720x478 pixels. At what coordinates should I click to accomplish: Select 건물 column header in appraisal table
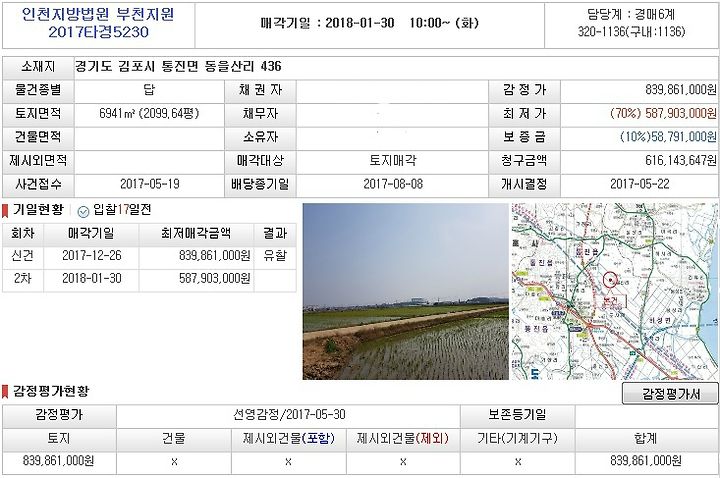pos(174,439)
